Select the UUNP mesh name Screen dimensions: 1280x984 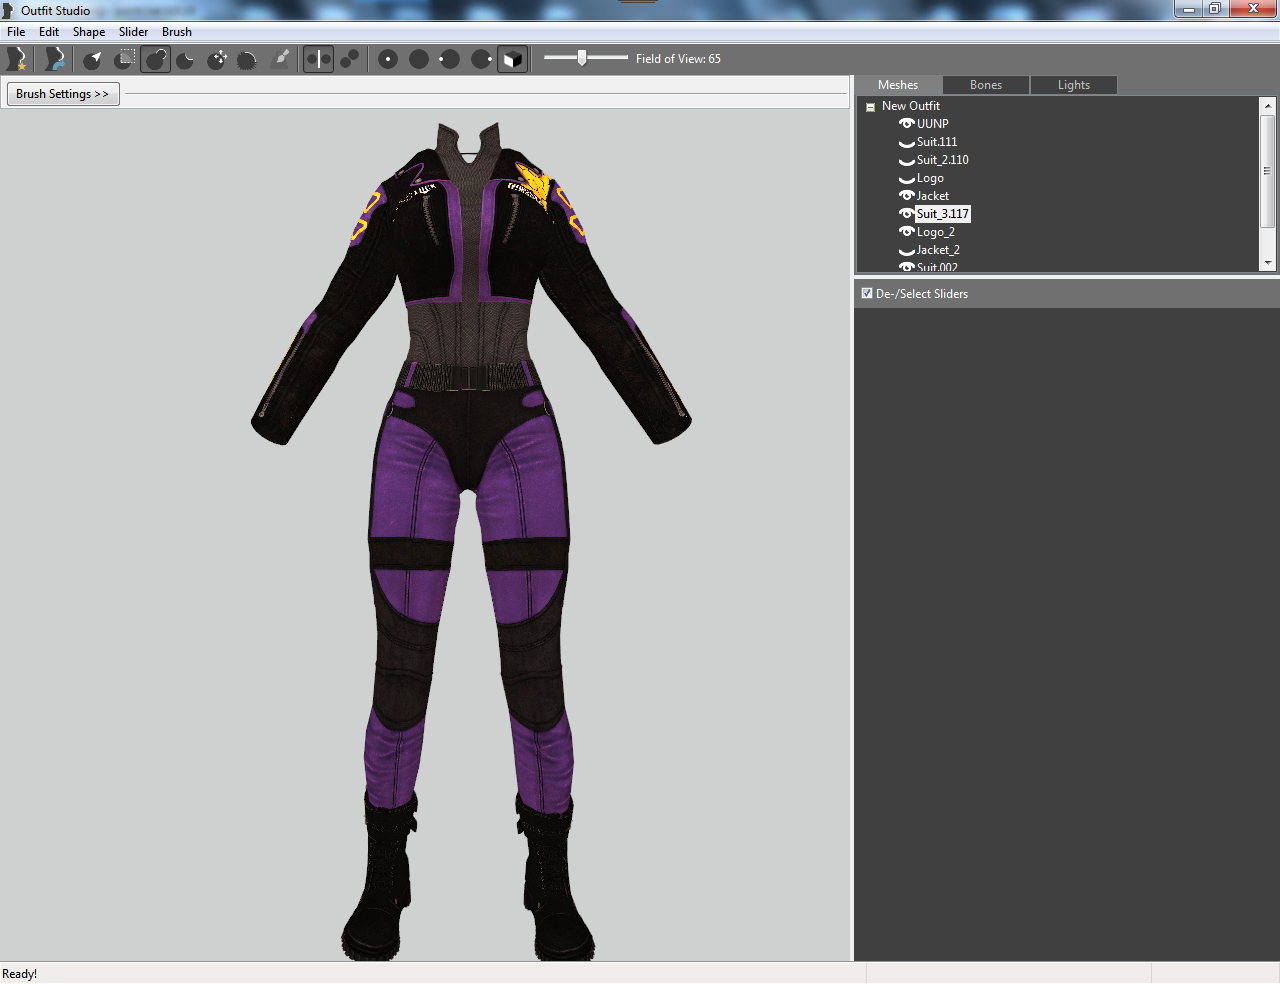click(933, 124)
